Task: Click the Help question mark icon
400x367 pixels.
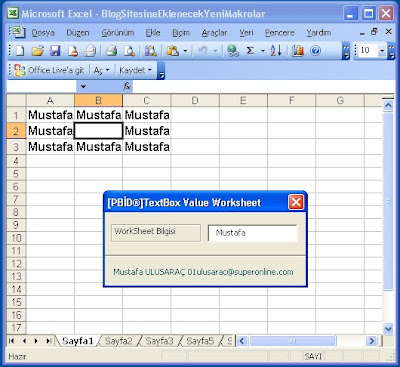Action: pyautogui.click(x=315, y=51)
